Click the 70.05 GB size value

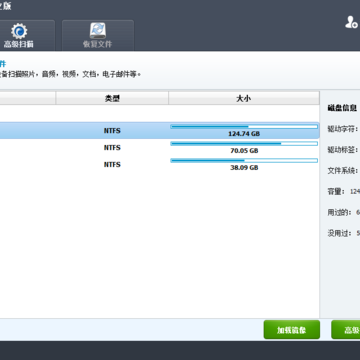pyautogui.click(x=244, y=151)
